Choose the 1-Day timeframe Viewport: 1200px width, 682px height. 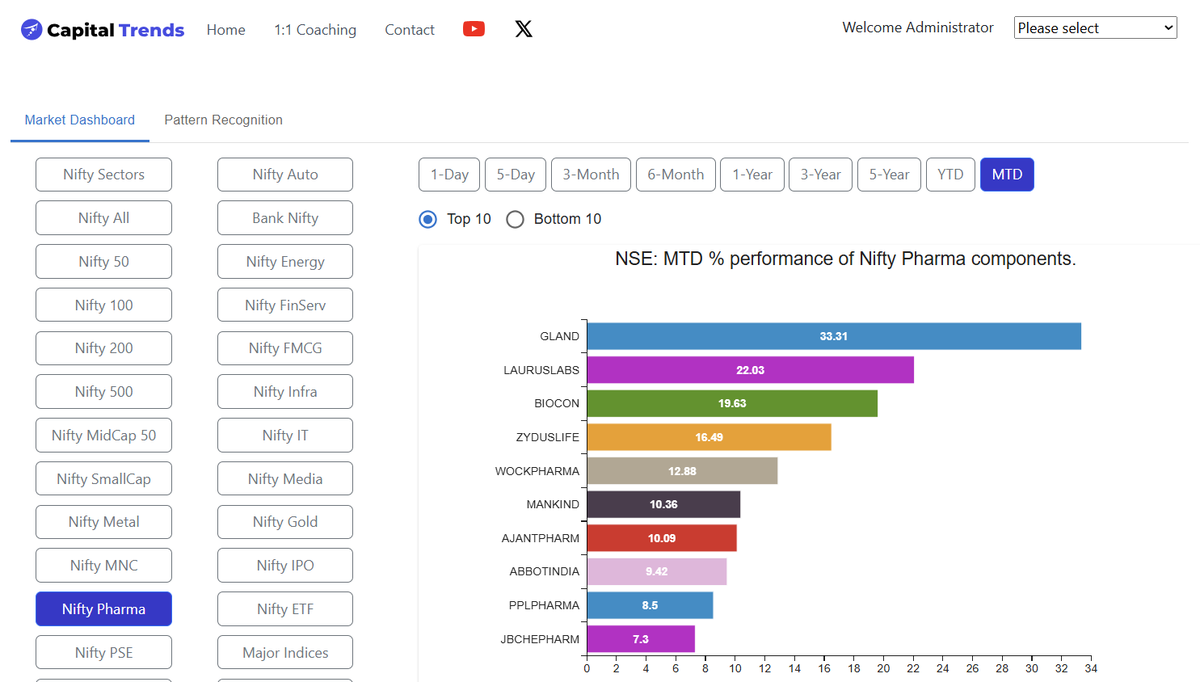click(450, 174)
